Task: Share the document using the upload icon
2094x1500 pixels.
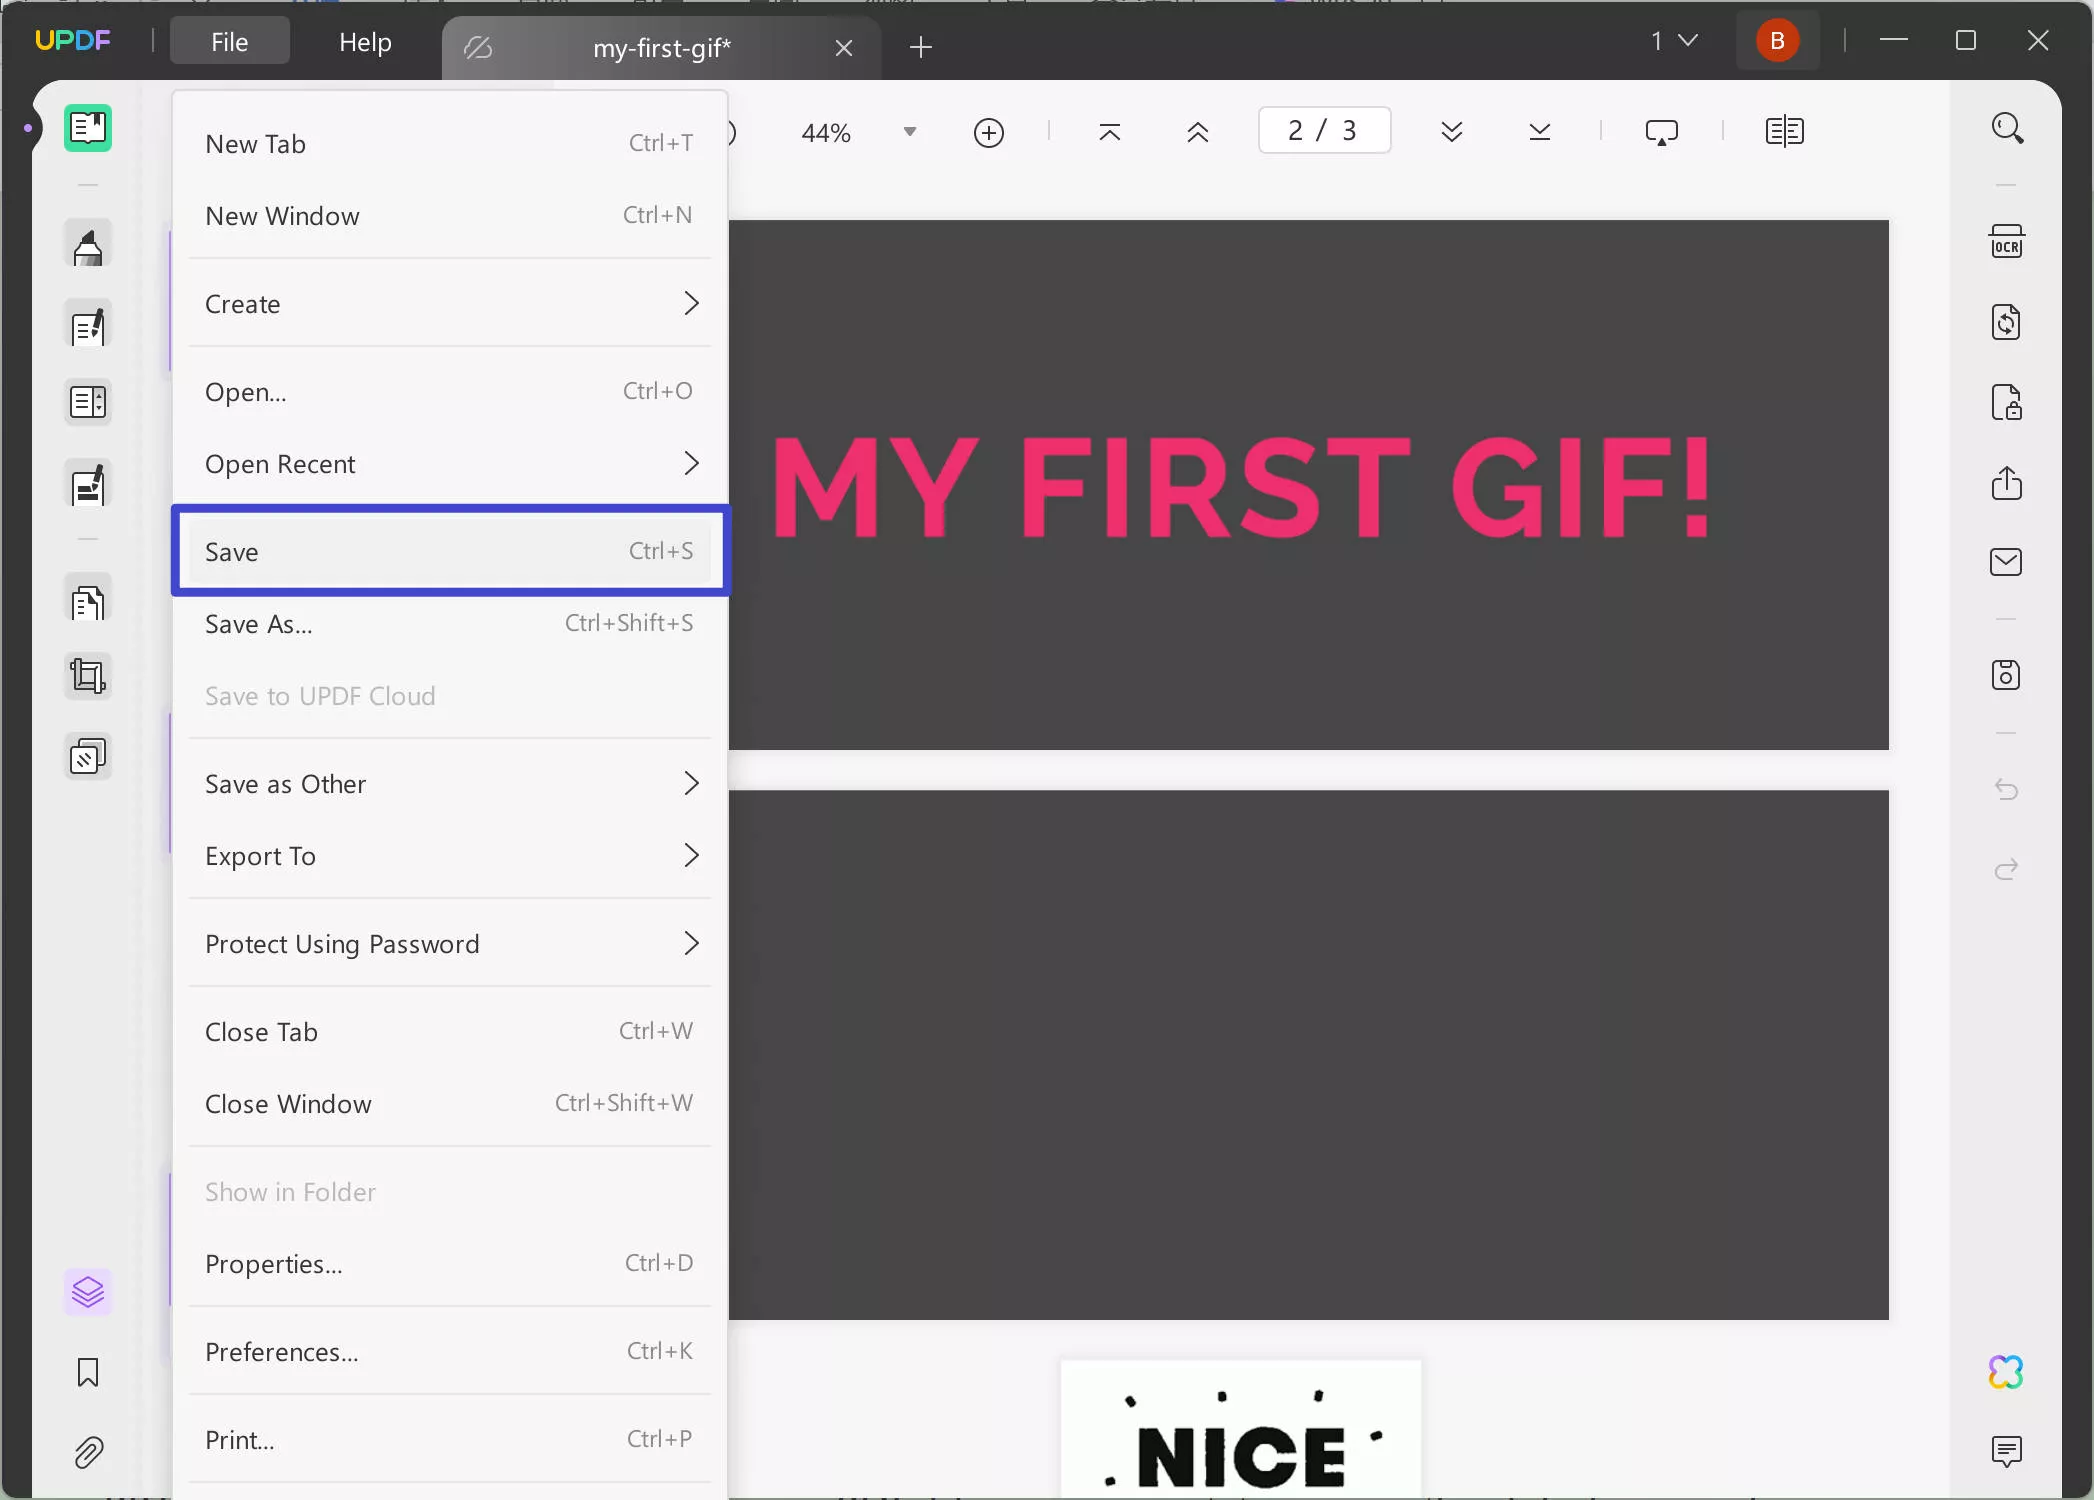Action: [x=2008, y=484]
